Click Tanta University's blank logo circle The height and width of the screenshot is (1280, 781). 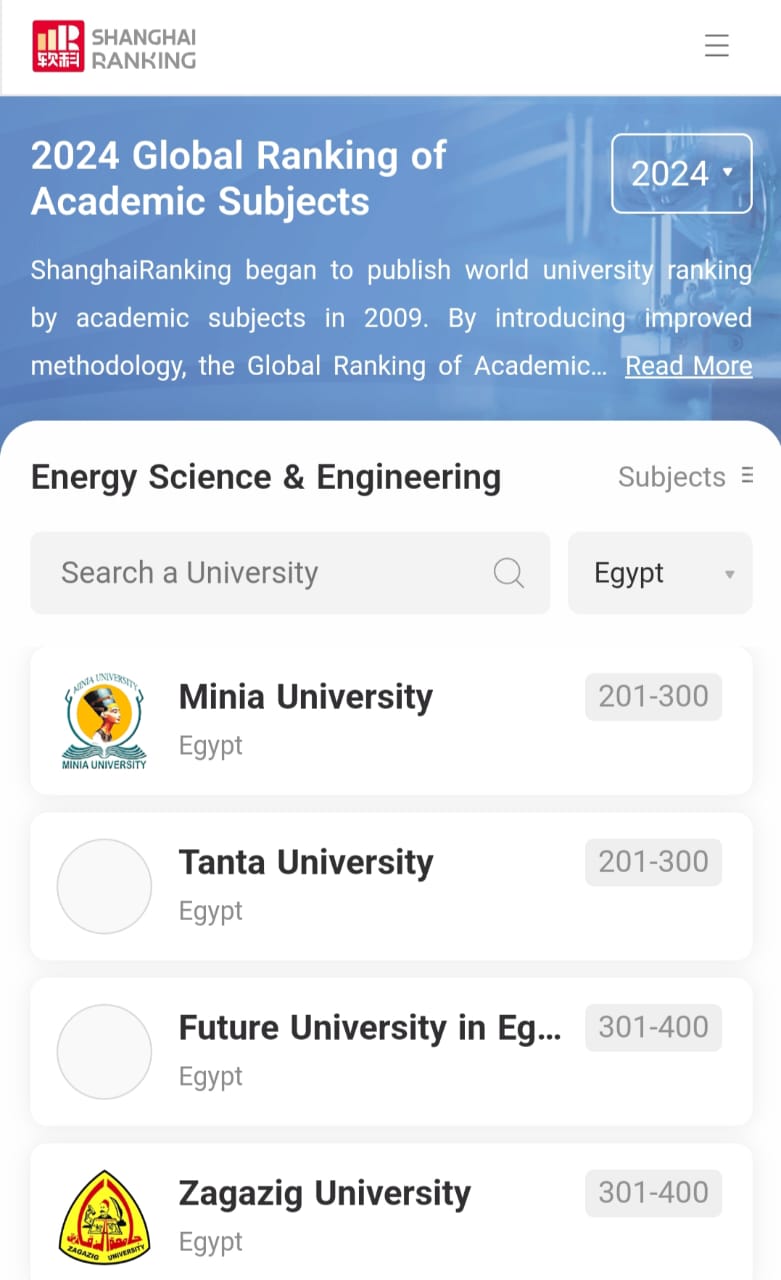click(104, 886)
